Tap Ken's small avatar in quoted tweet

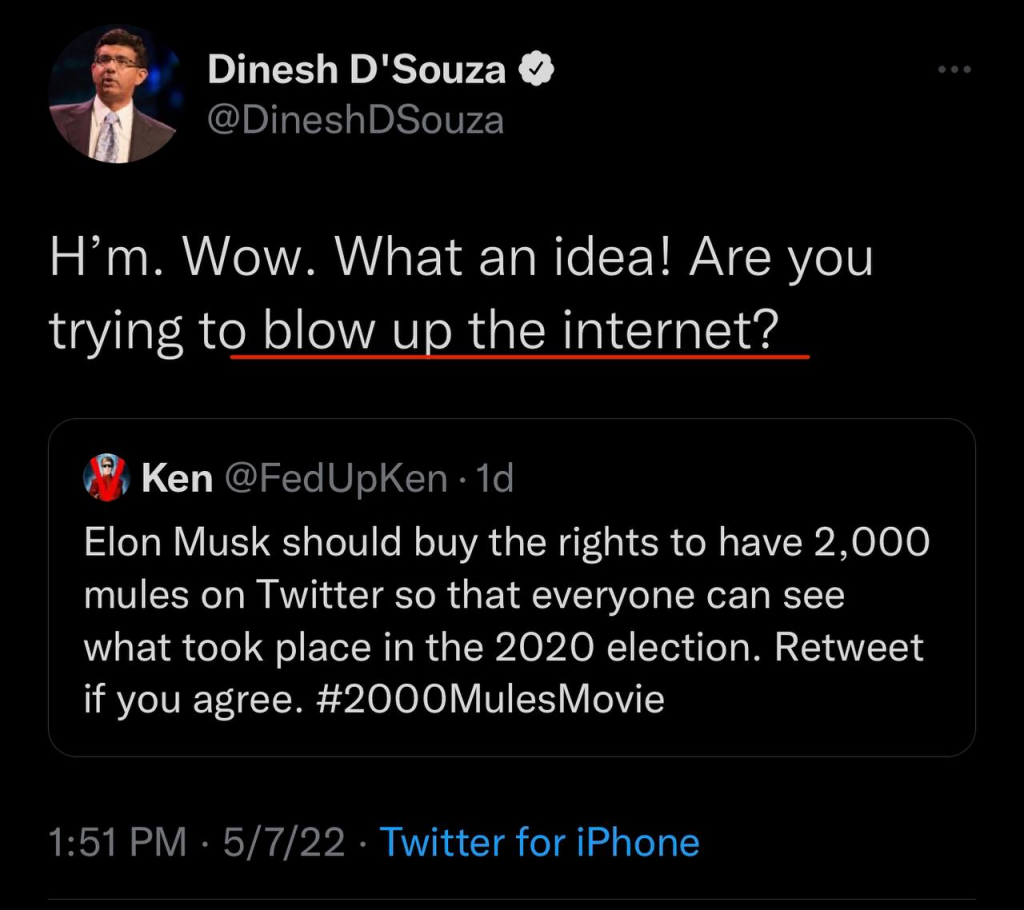pos(104,479)
